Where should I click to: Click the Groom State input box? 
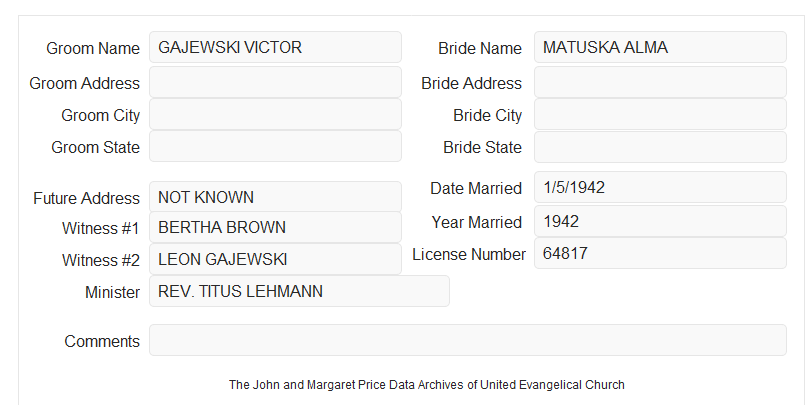[x=275, y=146]
